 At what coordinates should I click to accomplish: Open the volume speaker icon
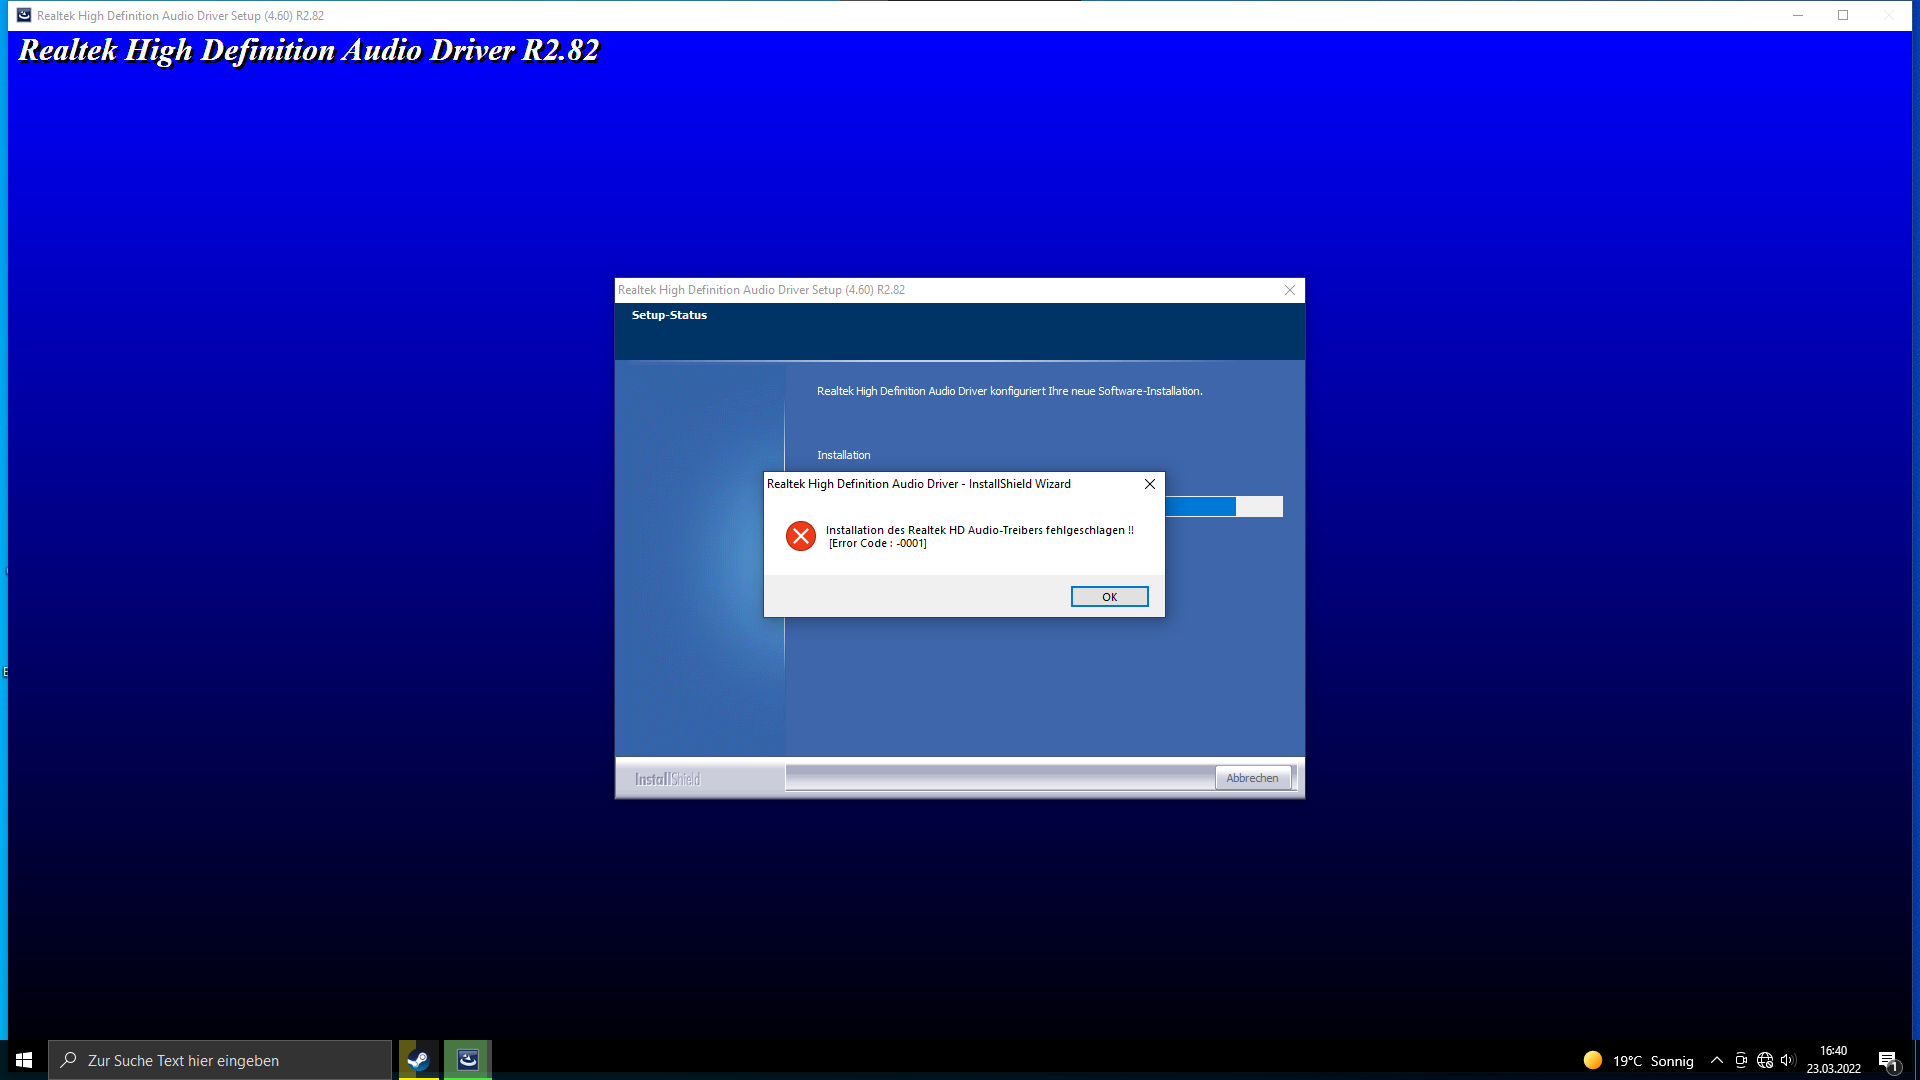tap(1788, 1060)
